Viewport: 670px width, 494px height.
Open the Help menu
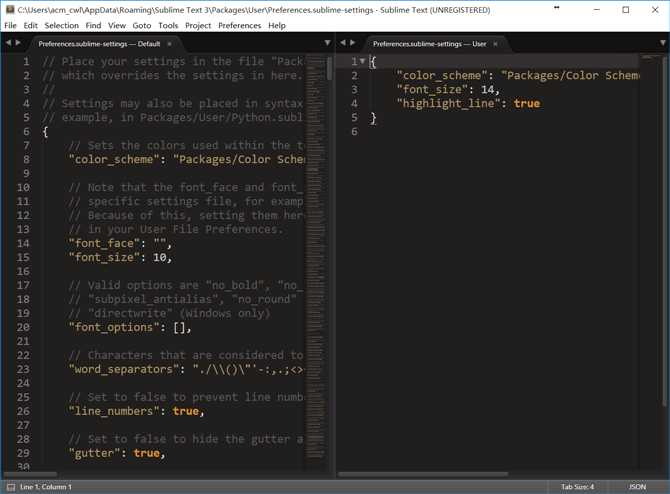coord(277,26)
